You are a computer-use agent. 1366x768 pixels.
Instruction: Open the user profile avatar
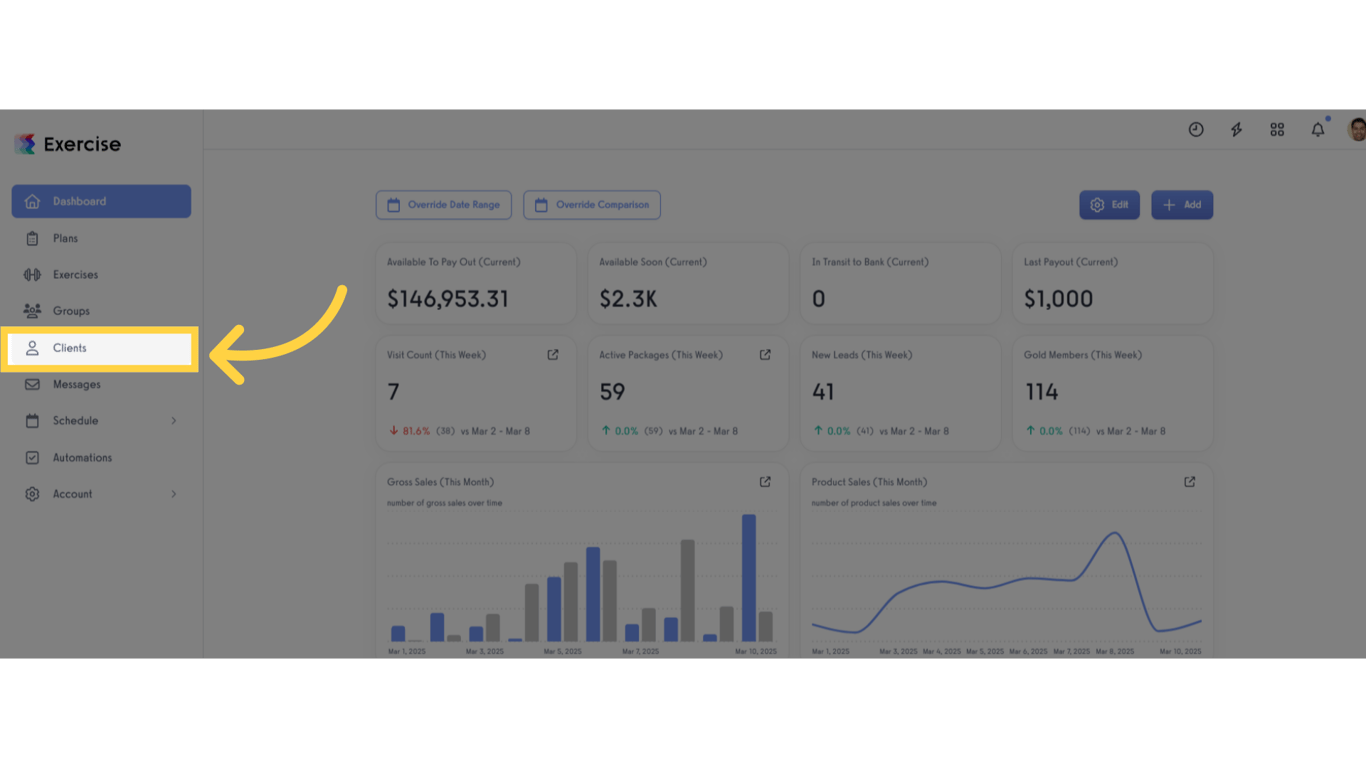coord(1357,130)
